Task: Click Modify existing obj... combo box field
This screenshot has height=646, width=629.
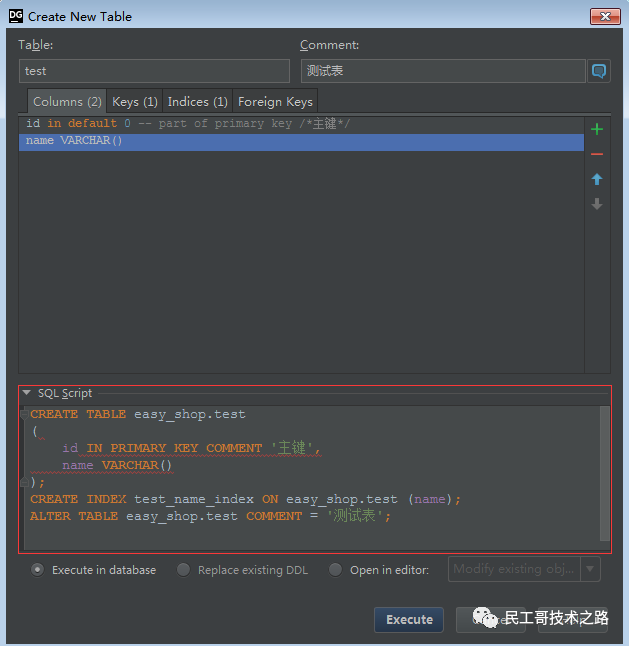Action: pos(514,569)
